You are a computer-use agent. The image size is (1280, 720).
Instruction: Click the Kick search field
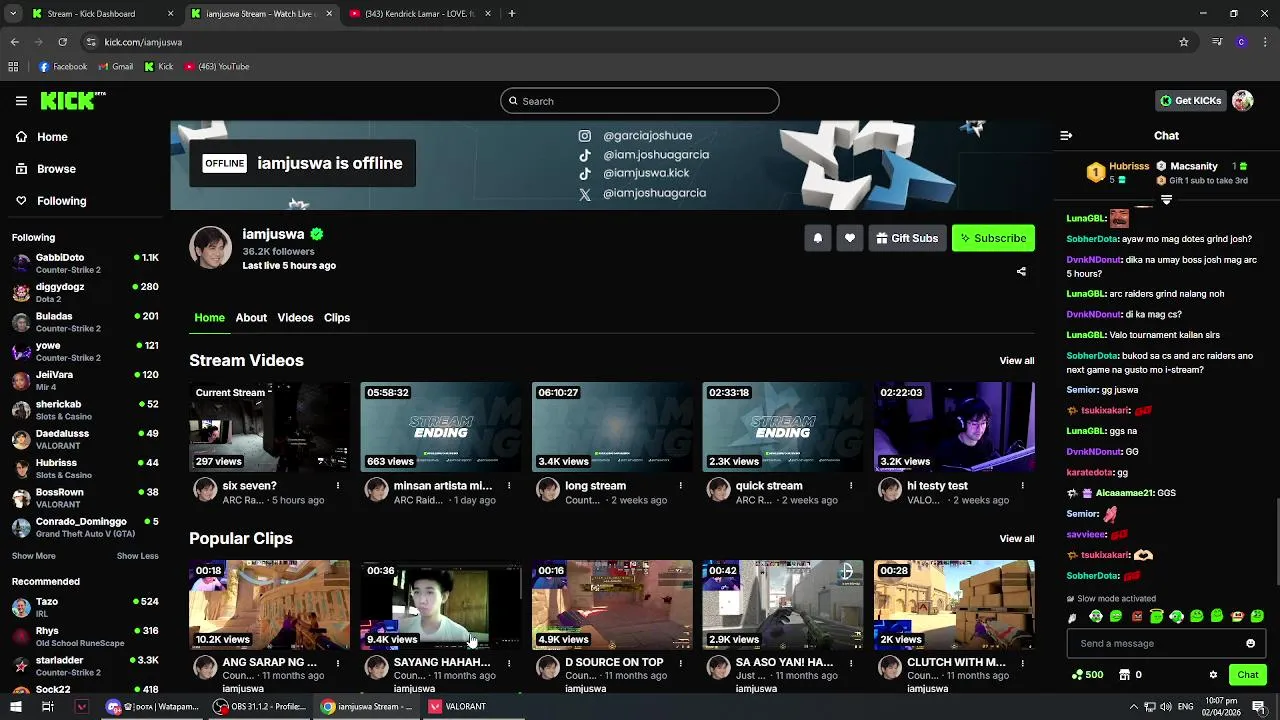click(x=640, y=101)
